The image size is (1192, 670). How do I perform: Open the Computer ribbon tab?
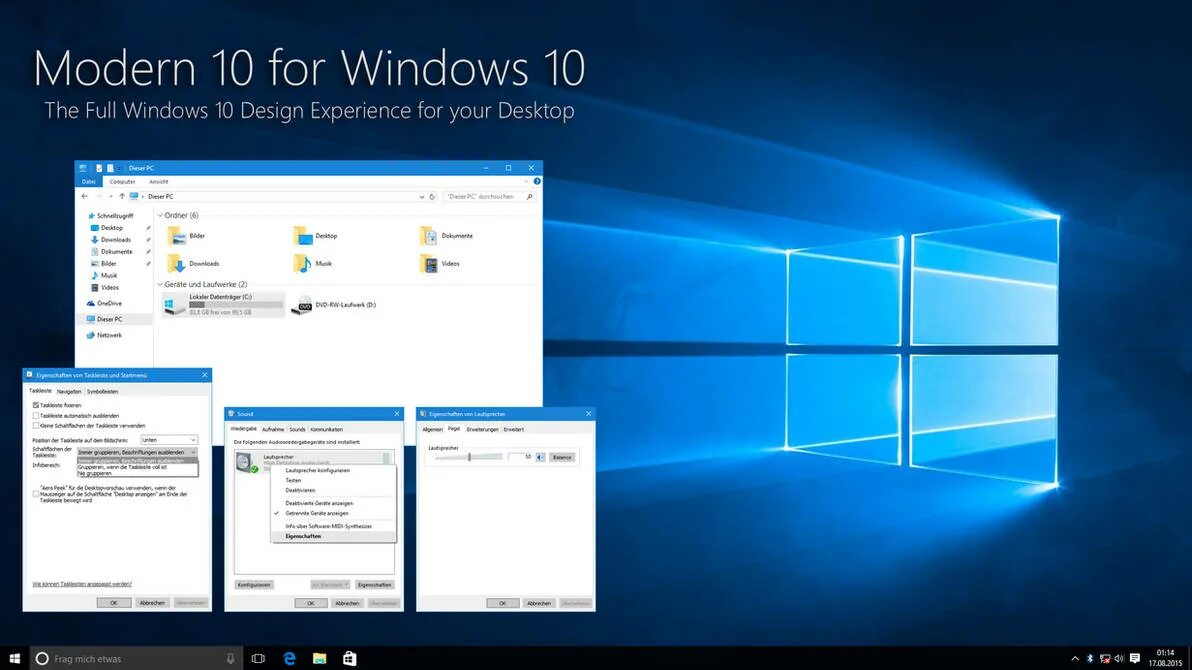click(x=122, y=182)
